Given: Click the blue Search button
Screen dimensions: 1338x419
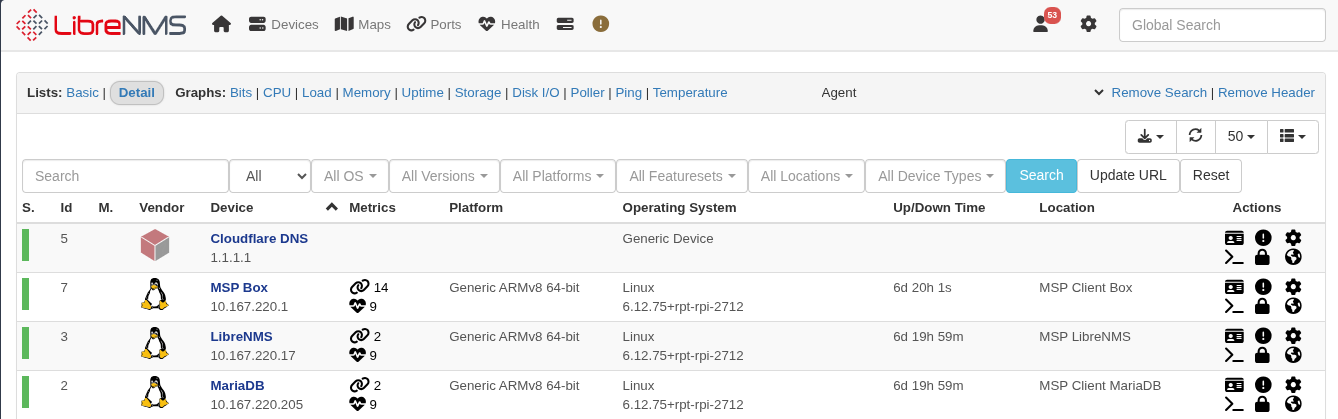Looking at the screenshot, I should coord(1041,176).
